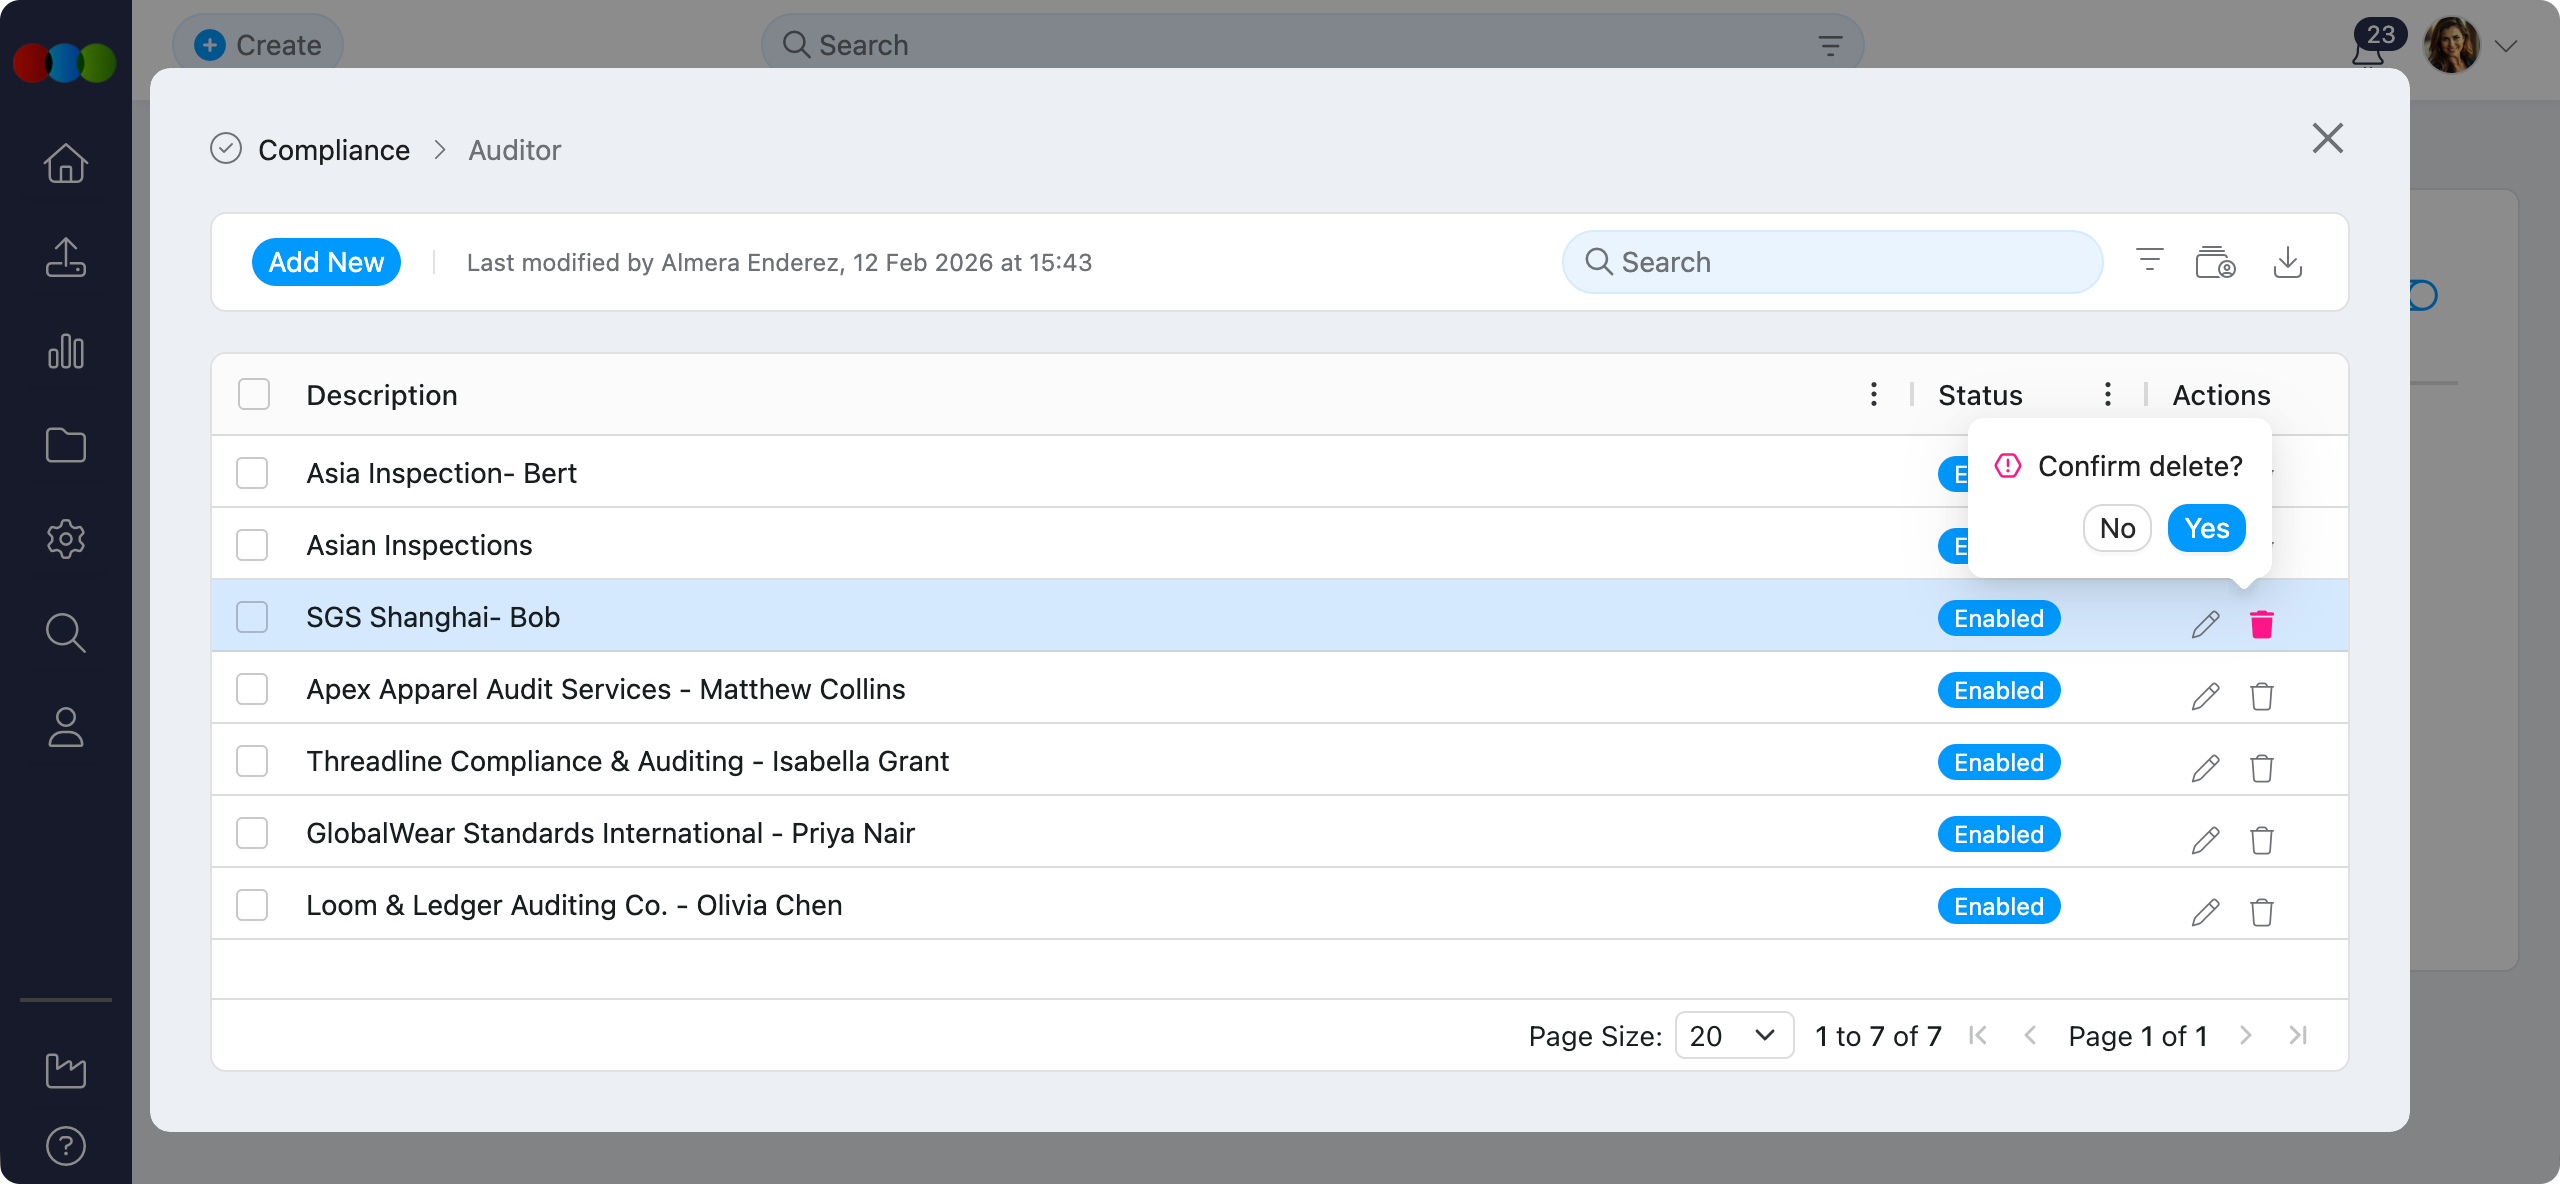Open the Page Size 20 dropdown

point(1733,1036)
